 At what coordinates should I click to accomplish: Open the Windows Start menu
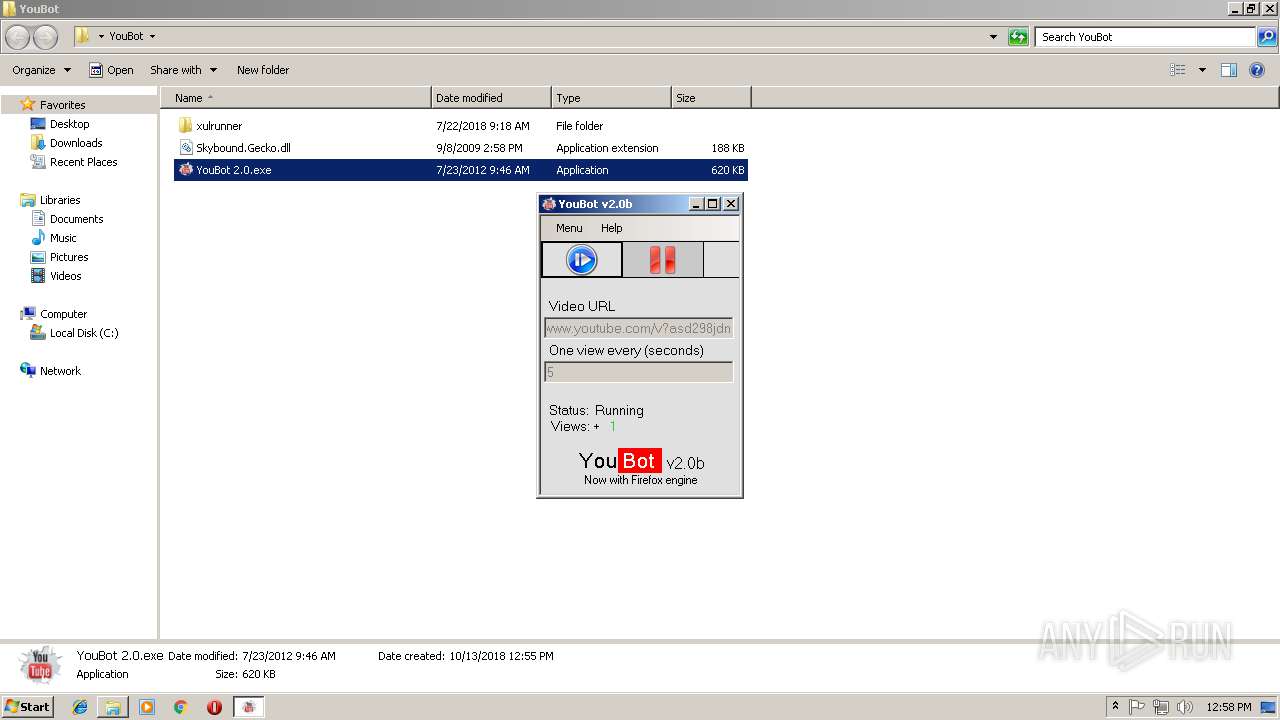(27, 706)
